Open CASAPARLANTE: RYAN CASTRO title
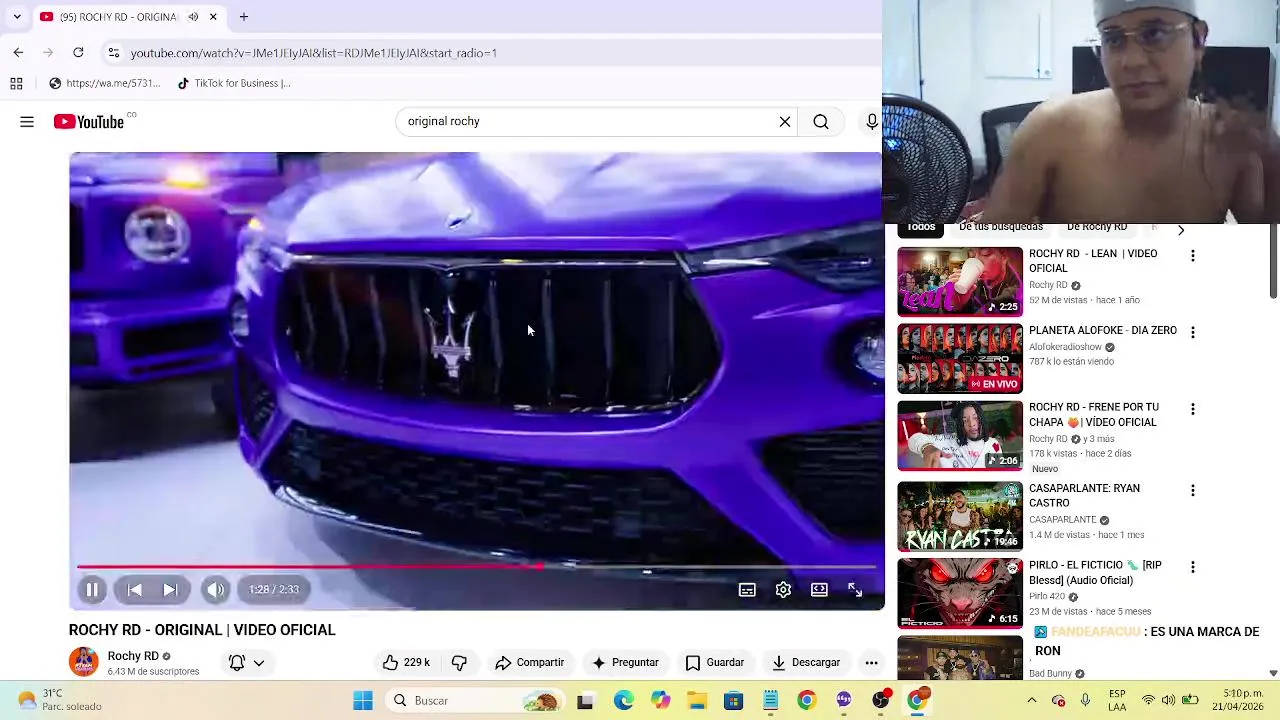1280x720 pixels. tap(1084, 496)
